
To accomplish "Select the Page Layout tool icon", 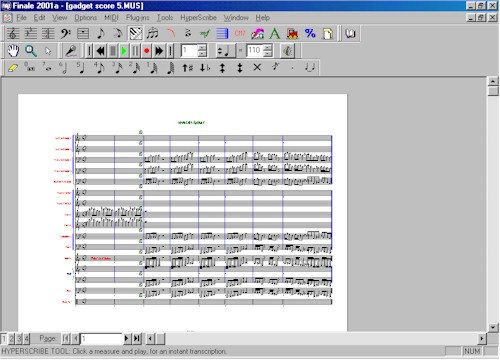I will click(327, 33).
